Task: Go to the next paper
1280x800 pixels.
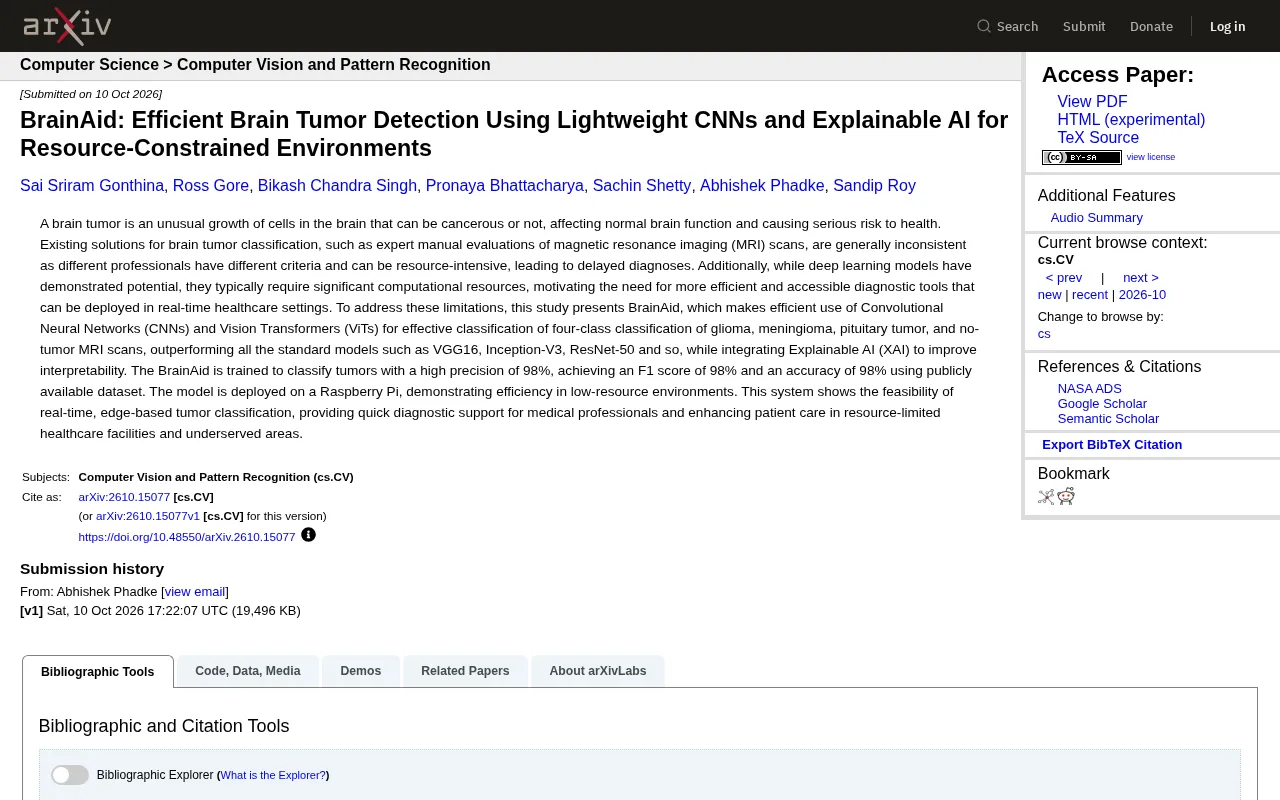Action: pos(1141,278)
